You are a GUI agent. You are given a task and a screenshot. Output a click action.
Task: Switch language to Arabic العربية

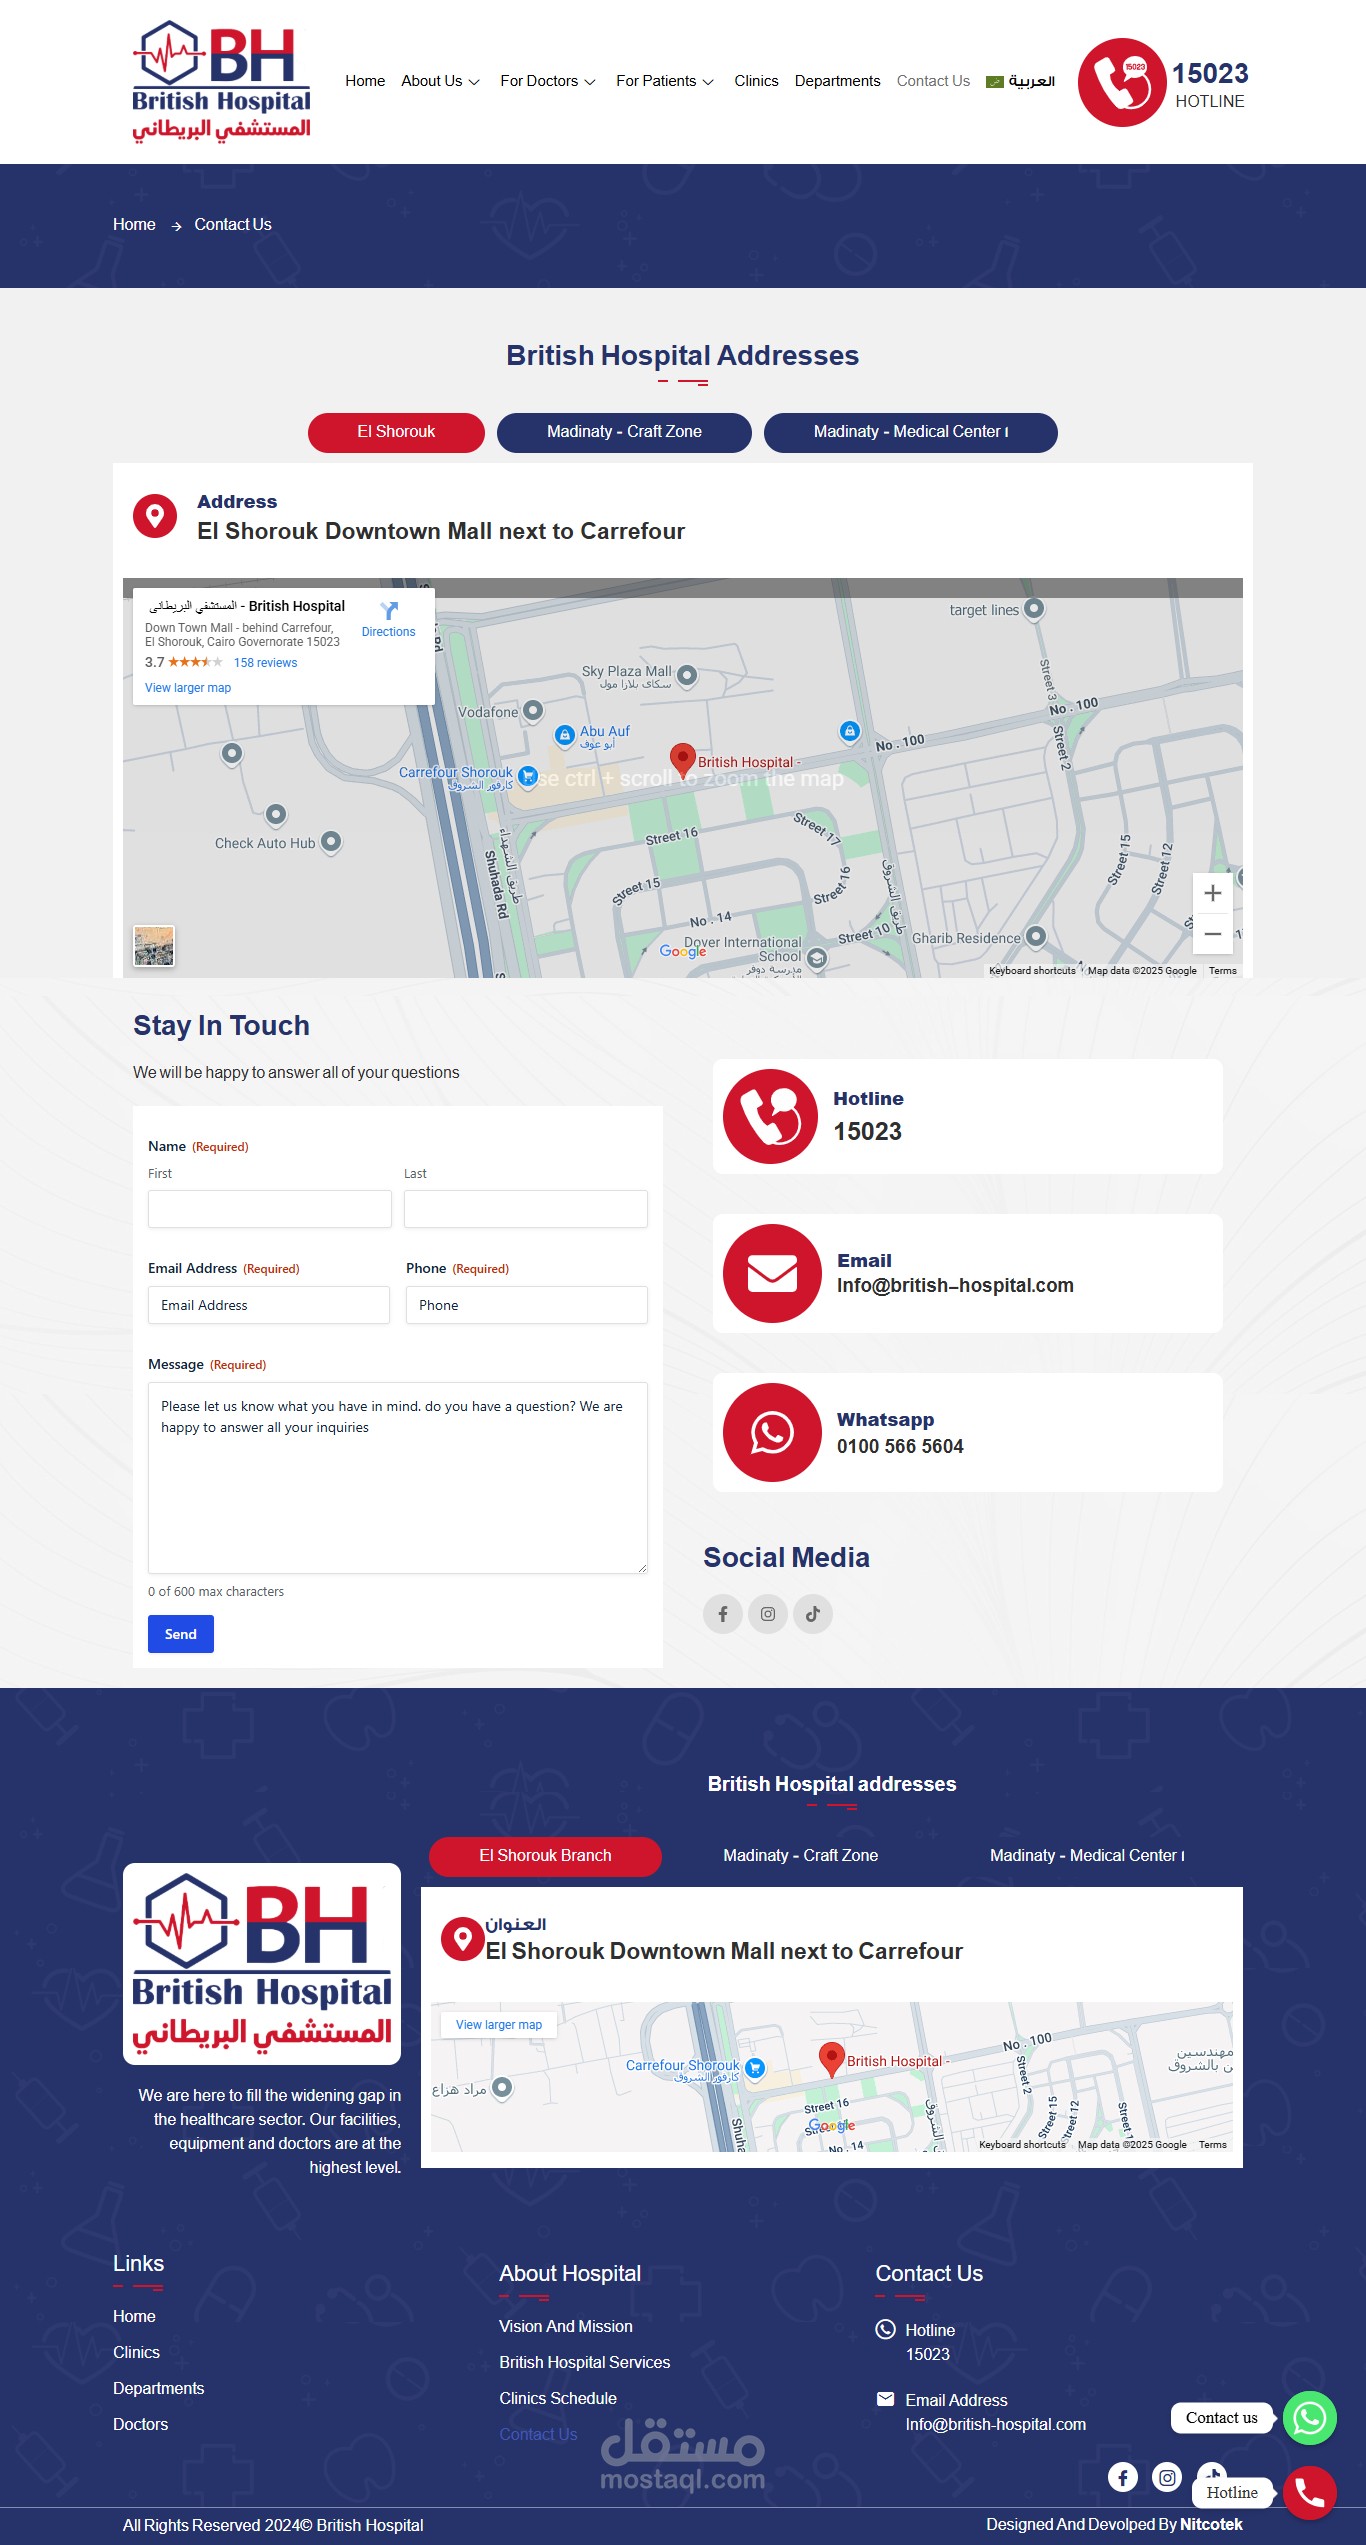pos(1020,81)
